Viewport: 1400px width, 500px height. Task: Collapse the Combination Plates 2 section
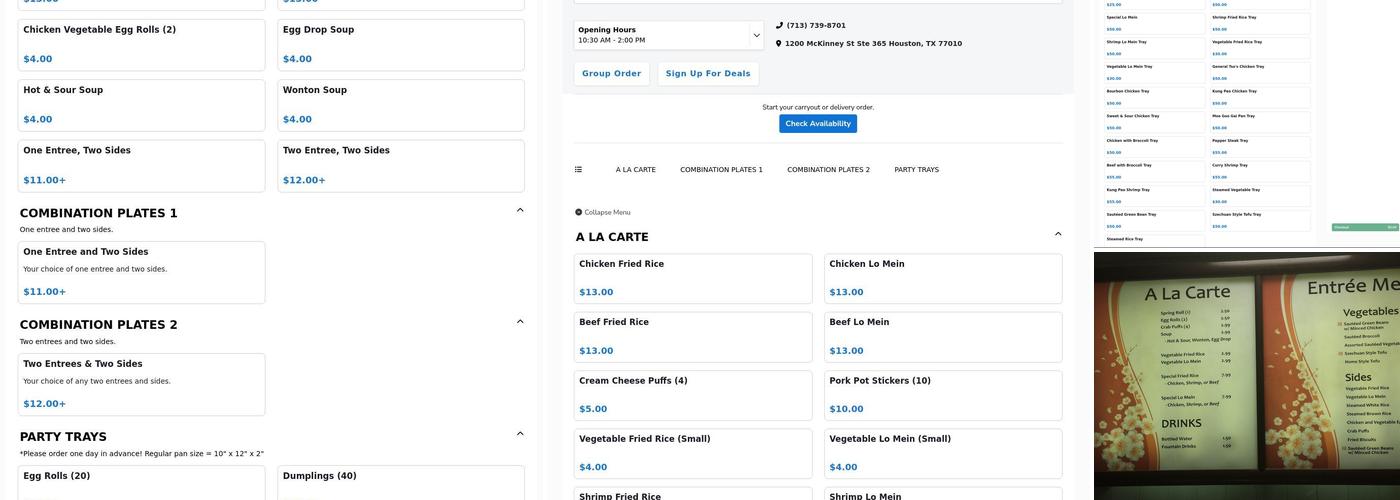pyautogui.click(x=520, y=322)
